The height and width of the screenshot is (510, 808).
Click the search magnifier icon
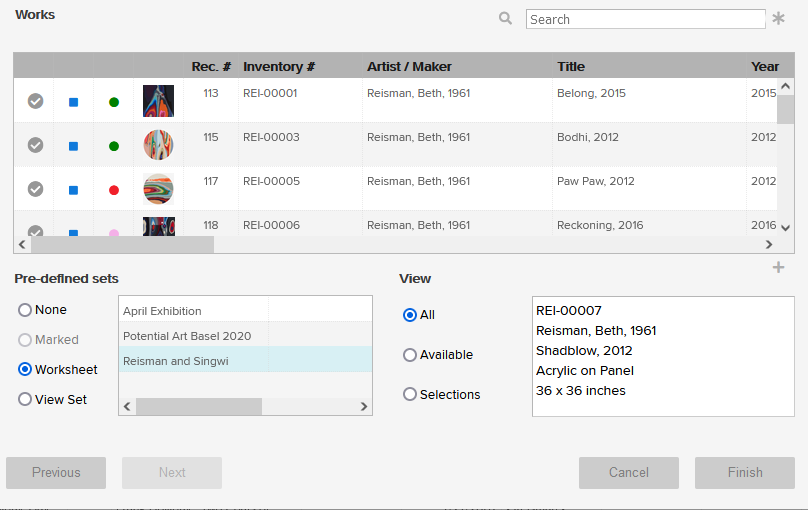(505, 18)
